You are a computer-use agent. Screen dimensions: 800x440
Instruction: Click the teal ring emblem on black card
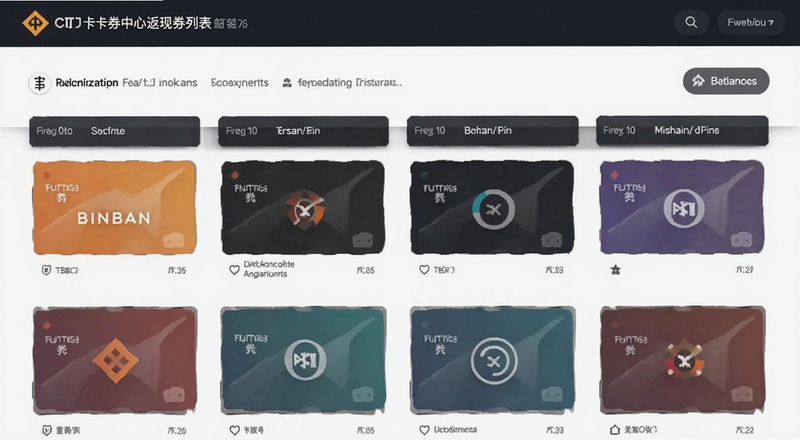493,209
